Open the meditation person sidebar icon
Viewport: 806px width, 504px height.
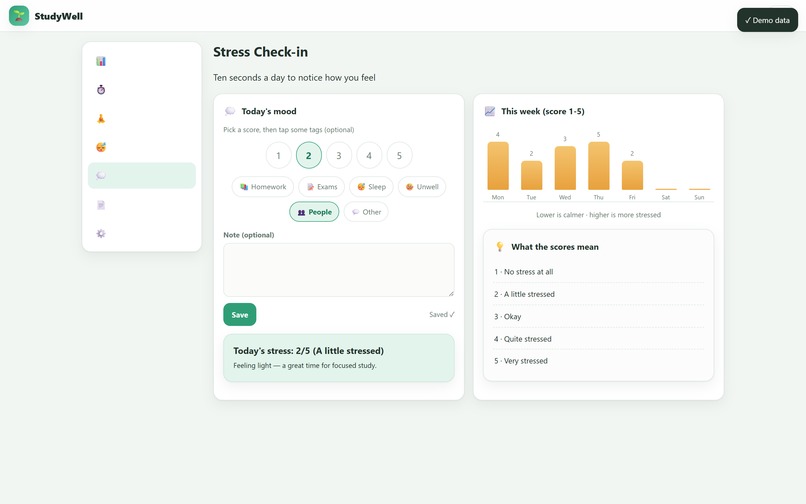[x=101, y=119]
